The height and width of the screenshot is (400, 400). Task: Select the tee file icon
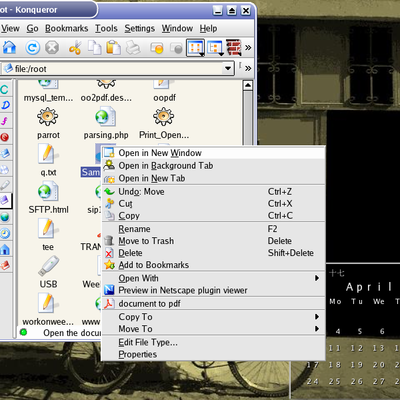(48, 229)
